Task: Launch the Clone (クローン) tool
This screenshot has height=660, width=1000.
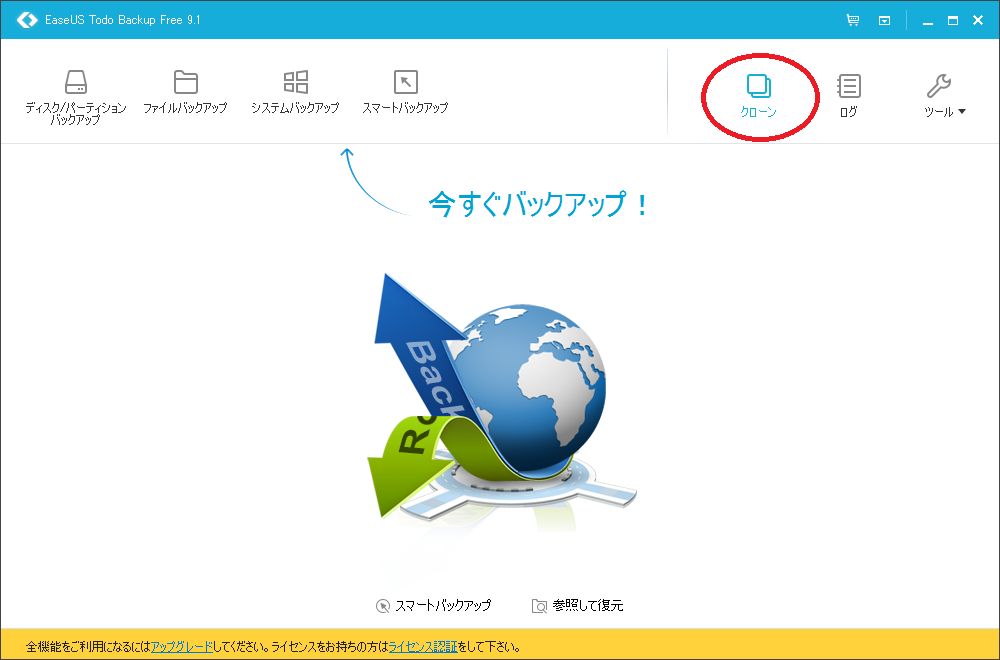Action: (x=758, y=96)
